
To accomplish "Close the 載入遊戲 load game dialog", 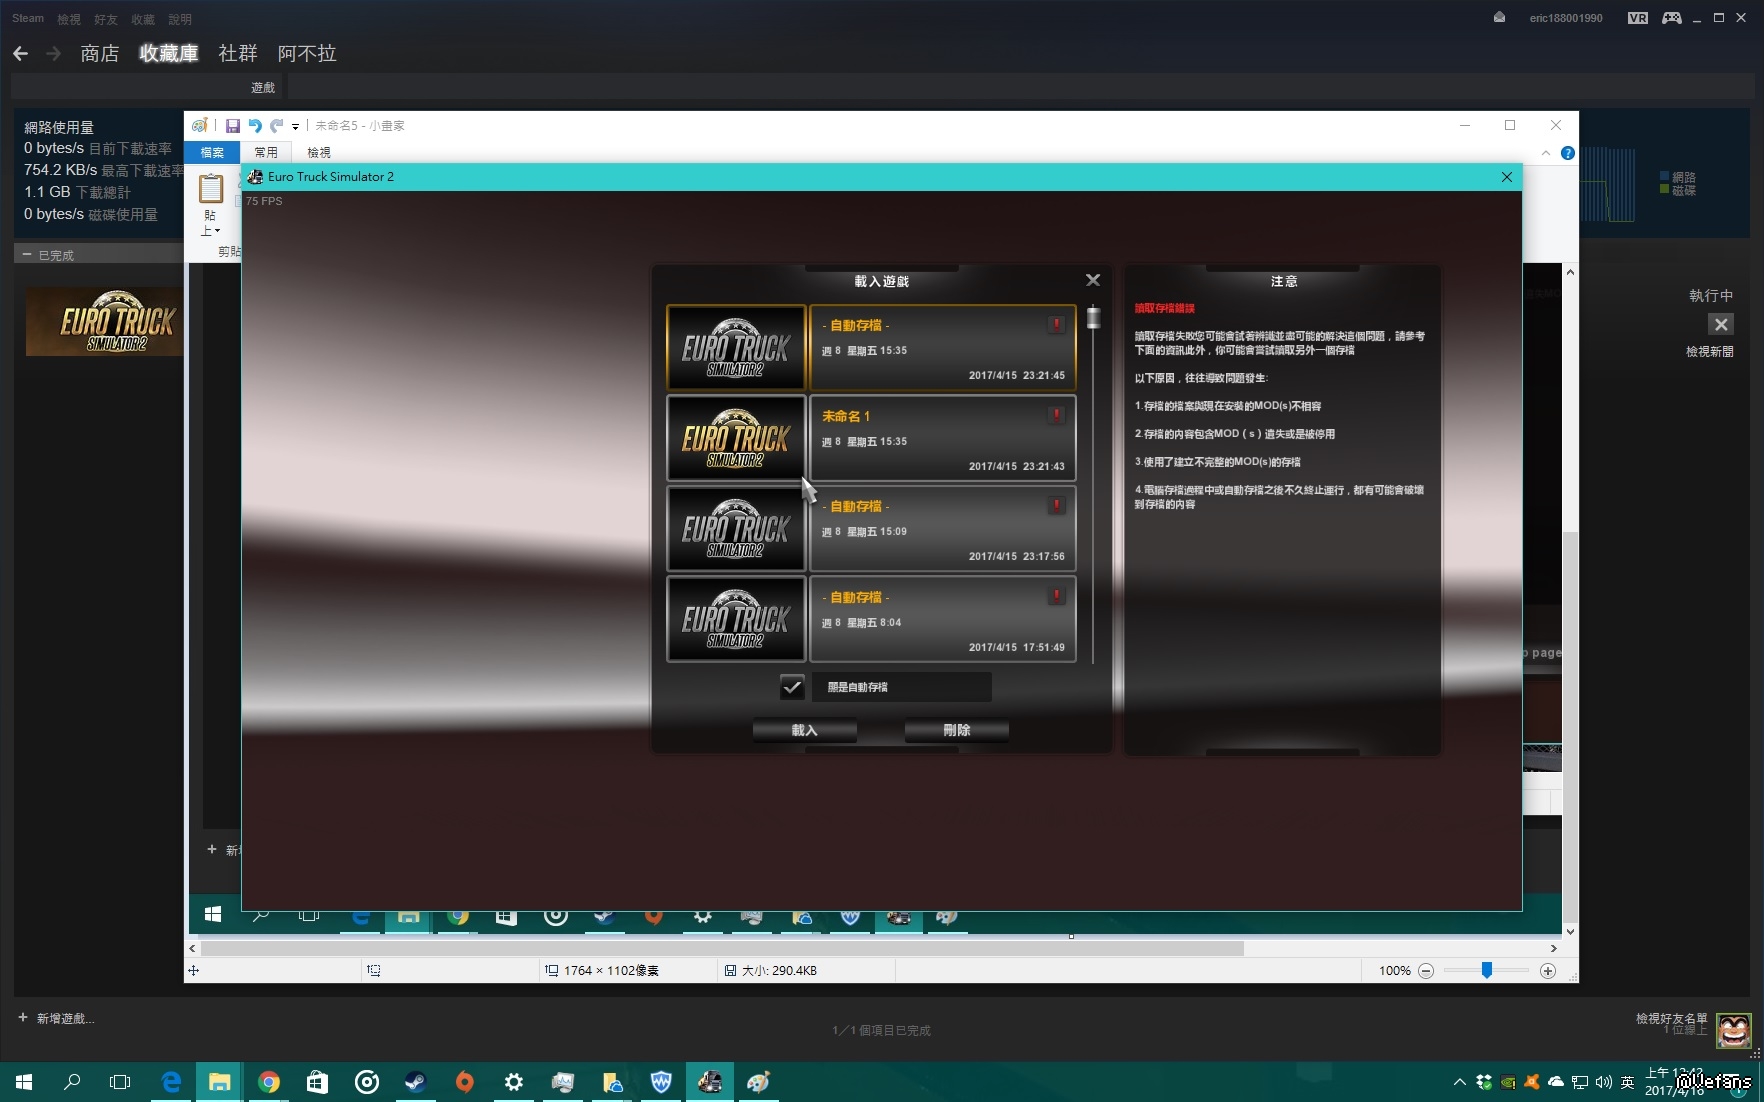I will [x=1092, y=280].
